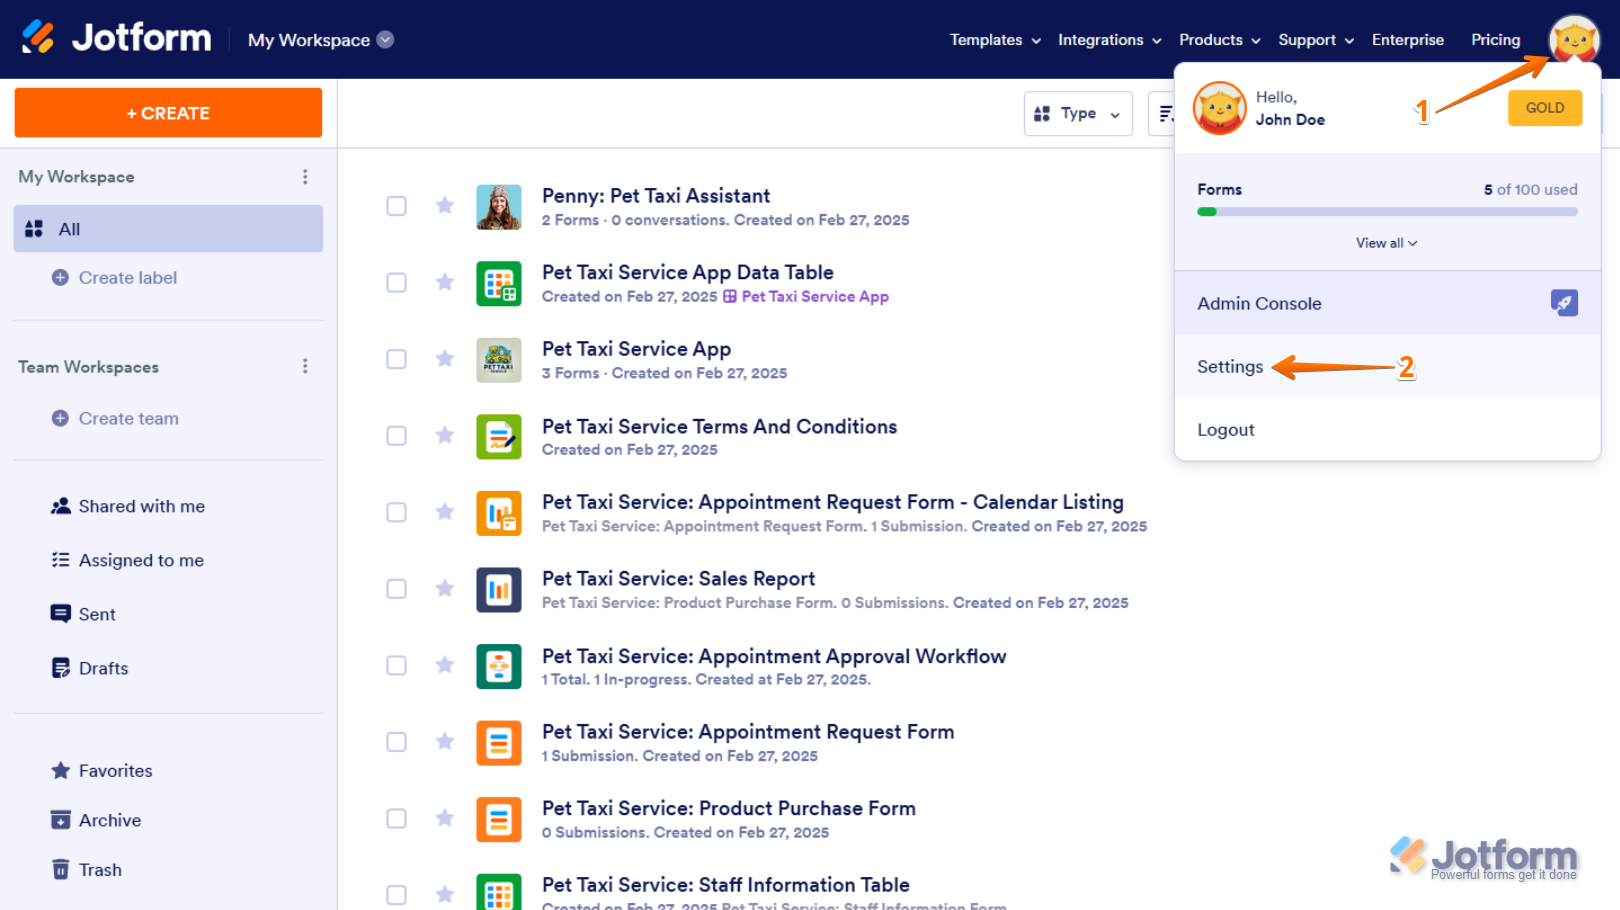Favorite the Pet Taxi Service App row
Image resolution: width=1620 pixels, height=910 pixels.
[445, 359]
